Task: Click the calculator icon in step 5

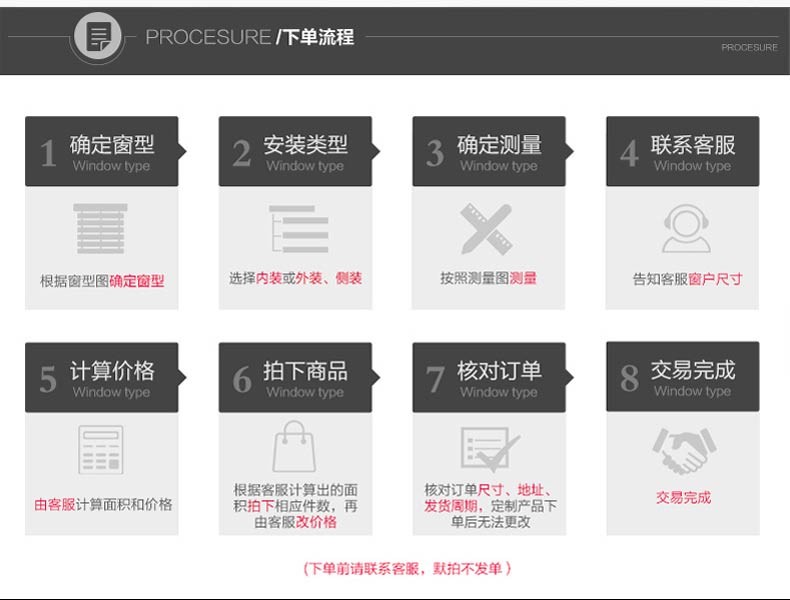Action: (101, 449)
